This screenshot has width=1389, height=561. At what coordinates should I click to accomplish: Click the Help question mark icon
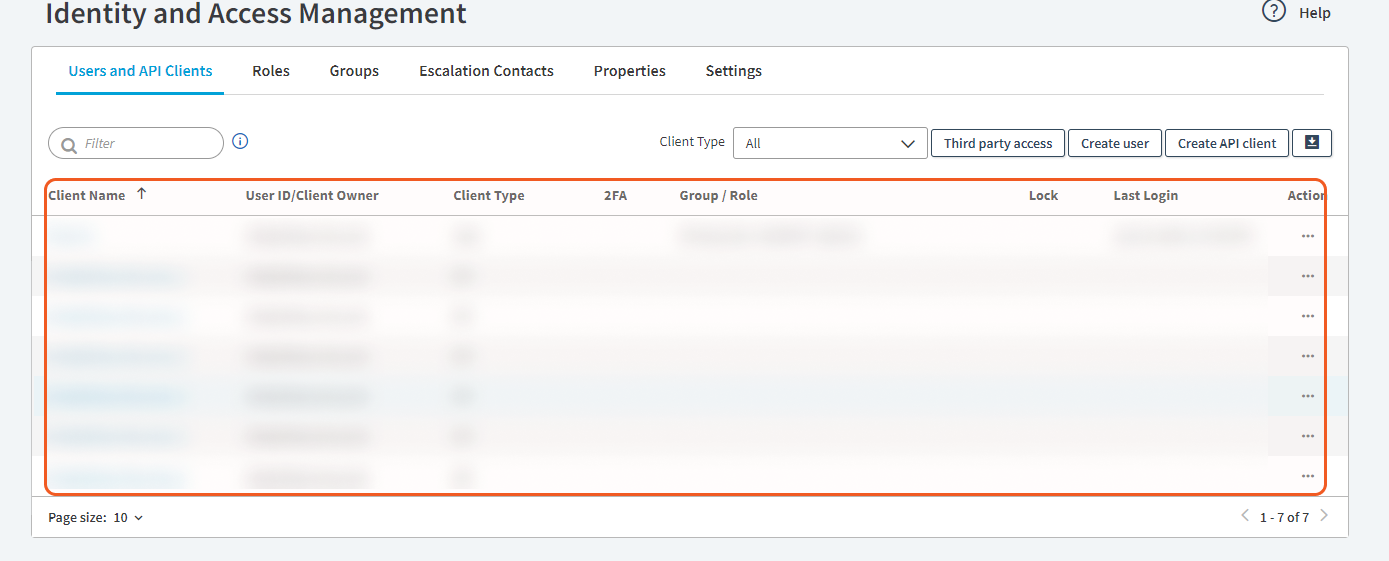(1273, 12)
